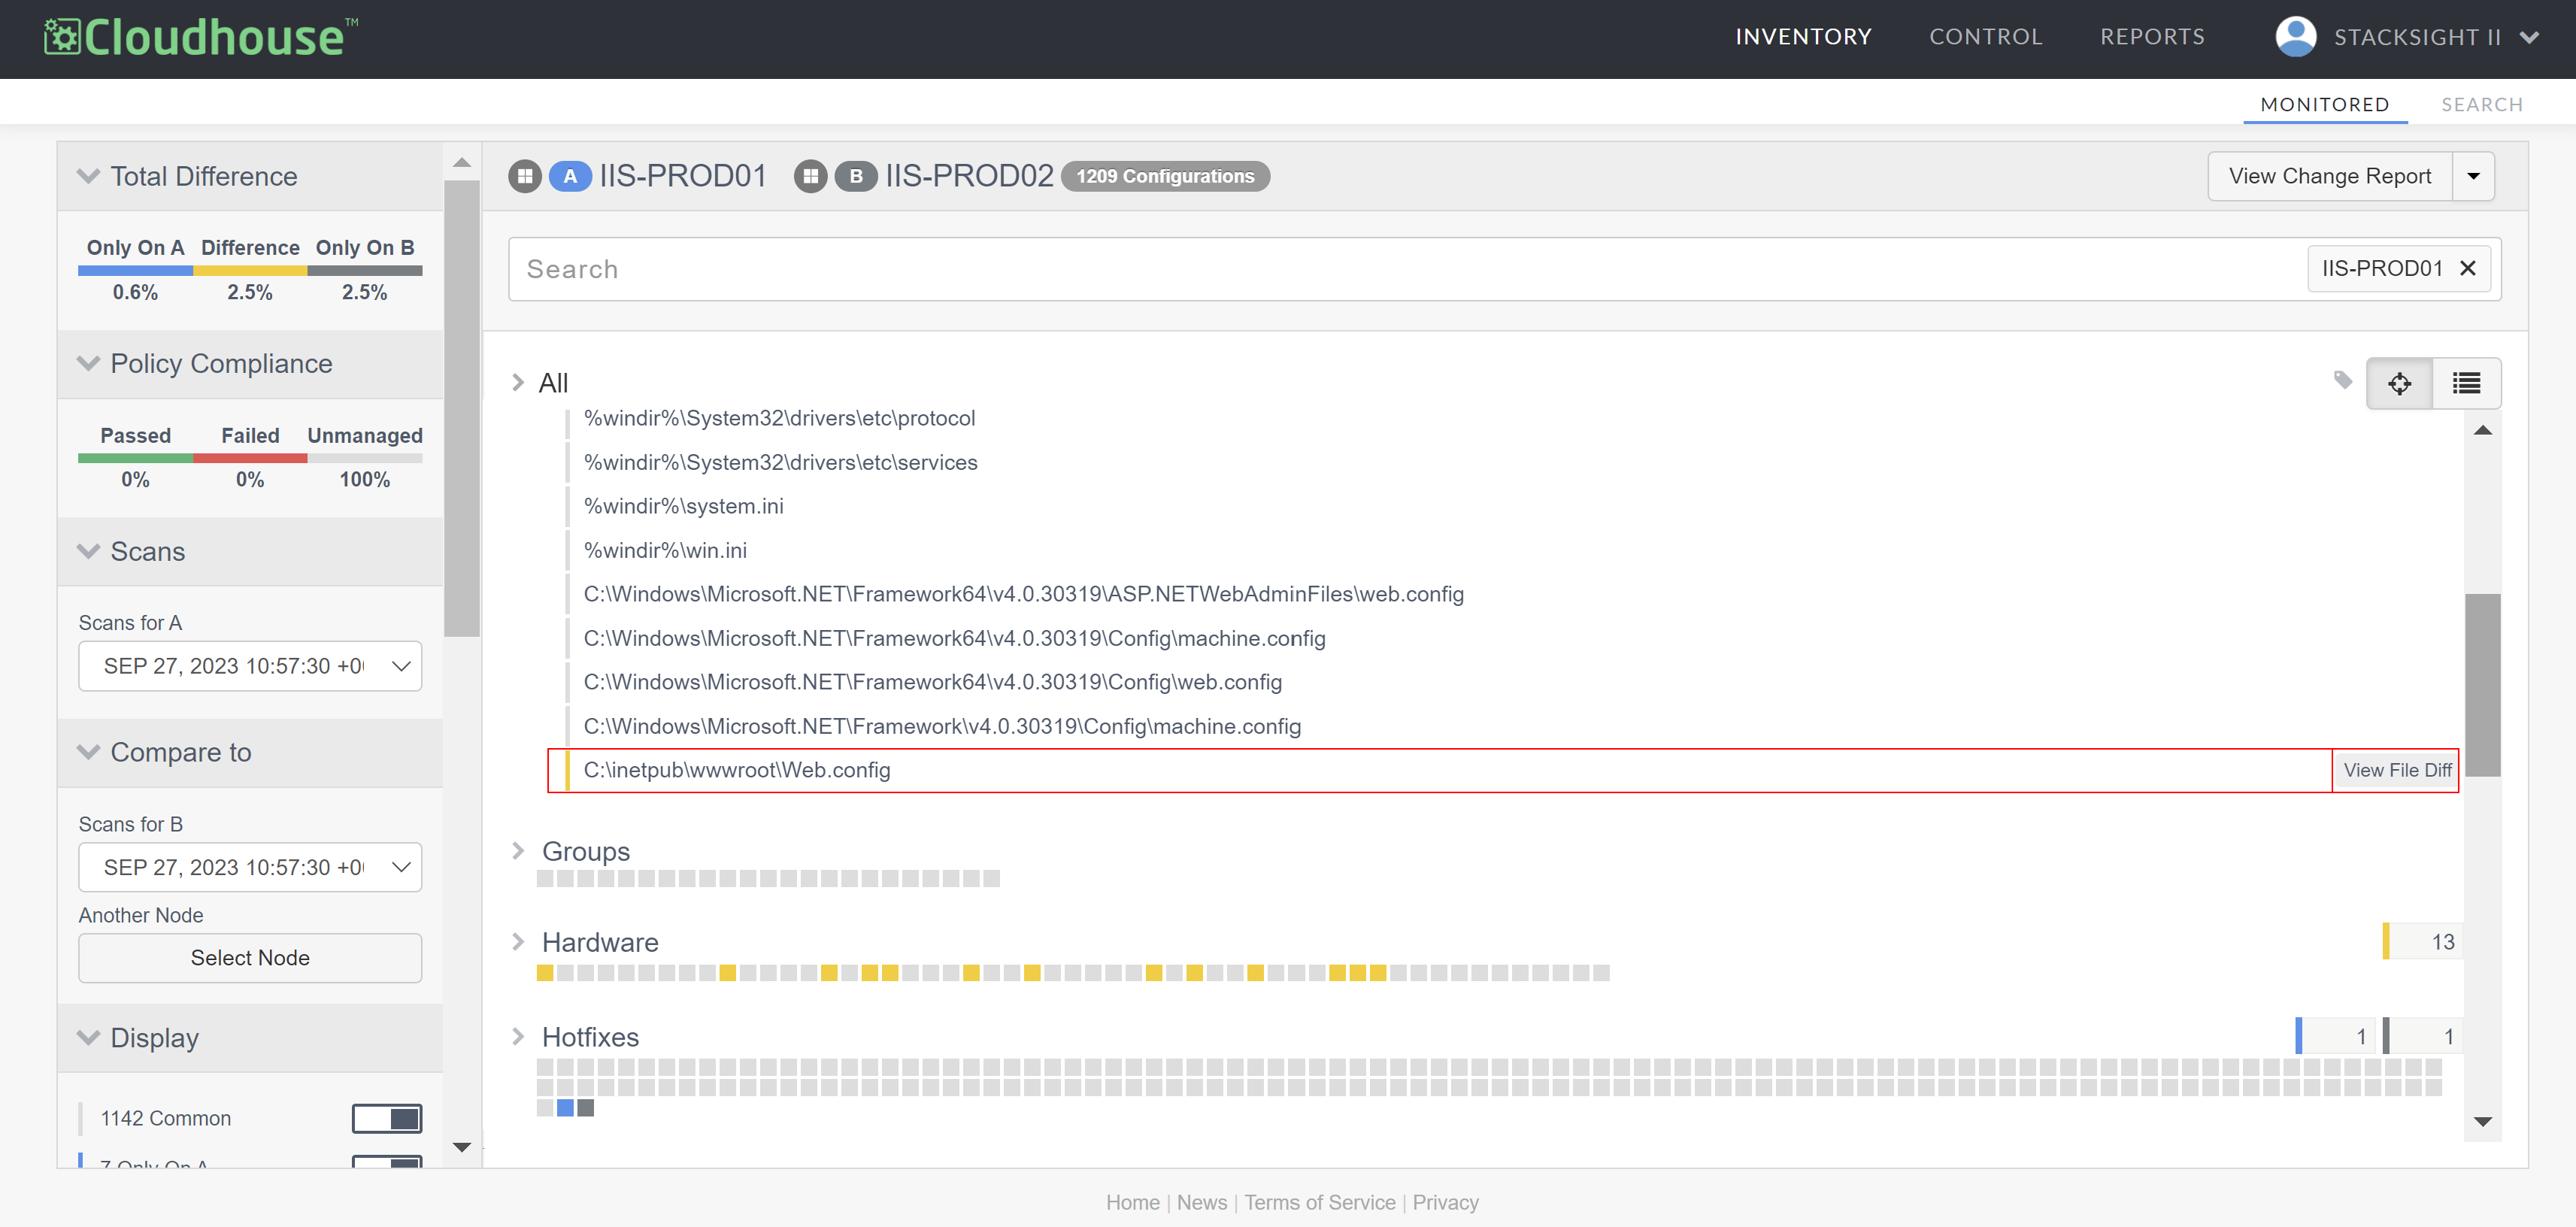The image size is (2576, 1227).
Task: Open the STACKSIGHT II account menu chevron
Action: pos(2529,38)
